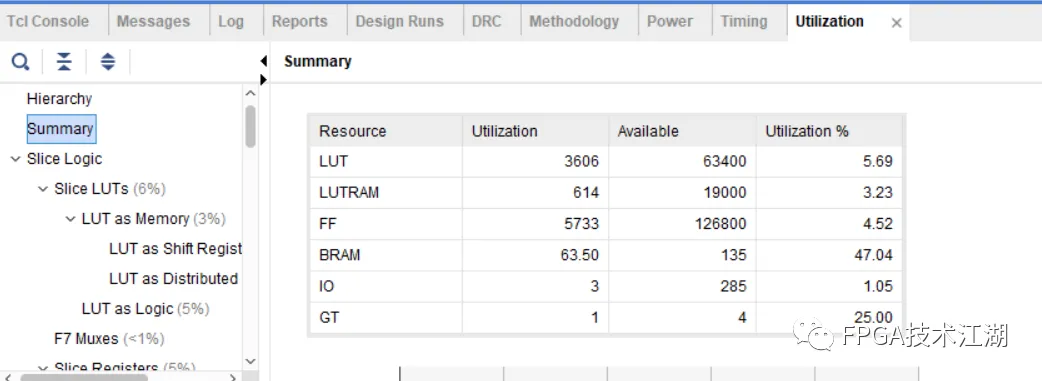Screen dimensions: 1042x381
Task: Click the Collapse All icon
Action: (x=64, y=63)
